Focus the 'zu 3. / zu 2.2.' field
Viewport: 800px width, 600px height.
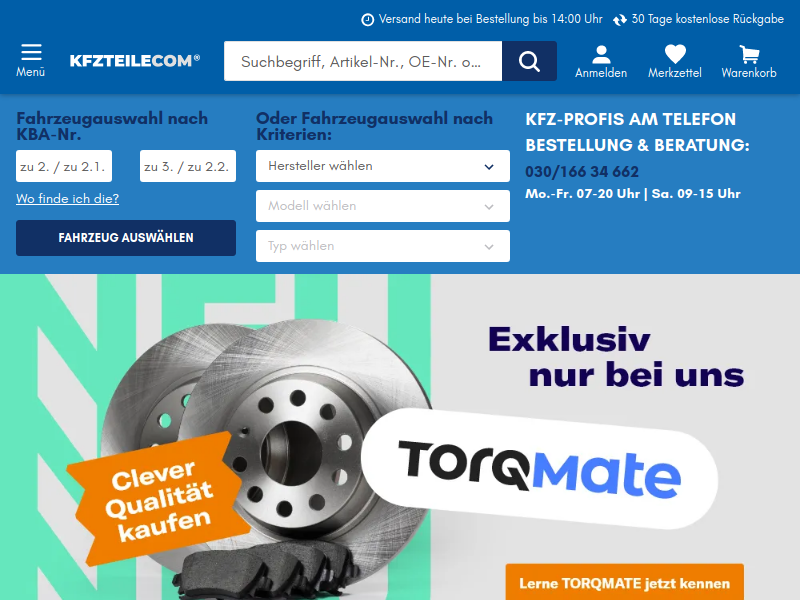(188, 166)
